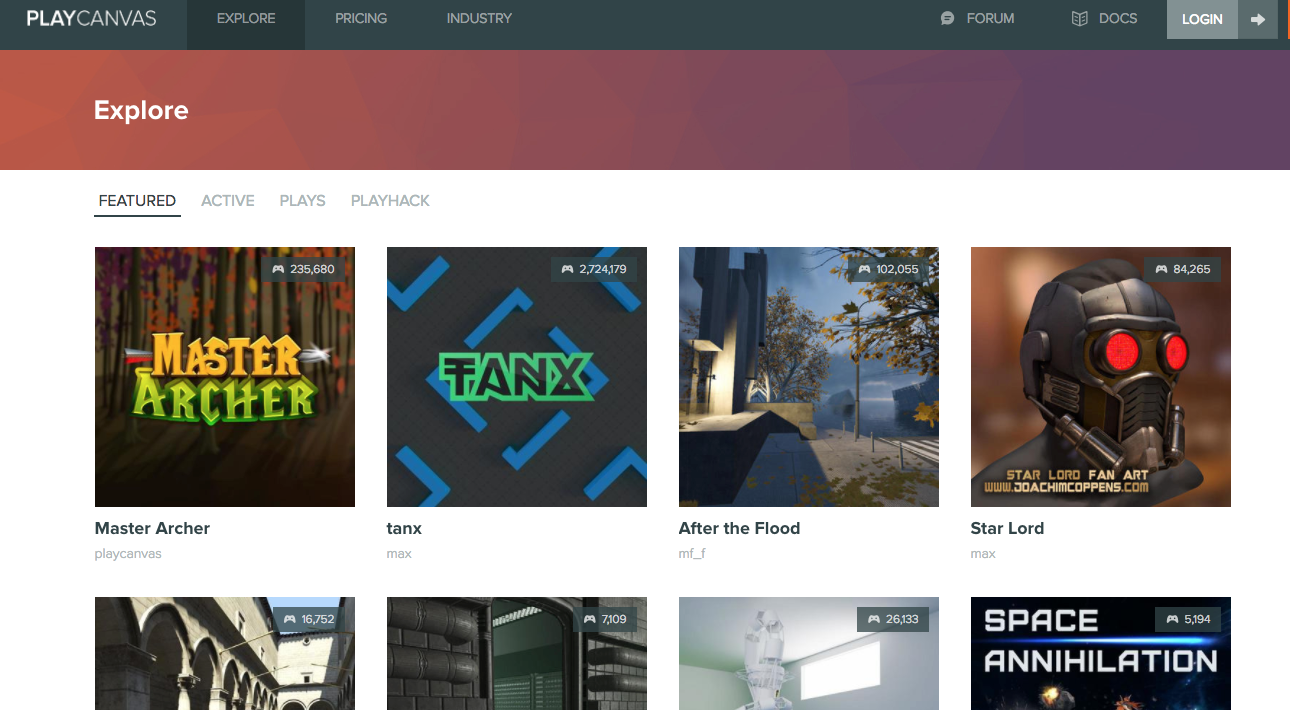Open the Pricing page

(x=361, y=19)
